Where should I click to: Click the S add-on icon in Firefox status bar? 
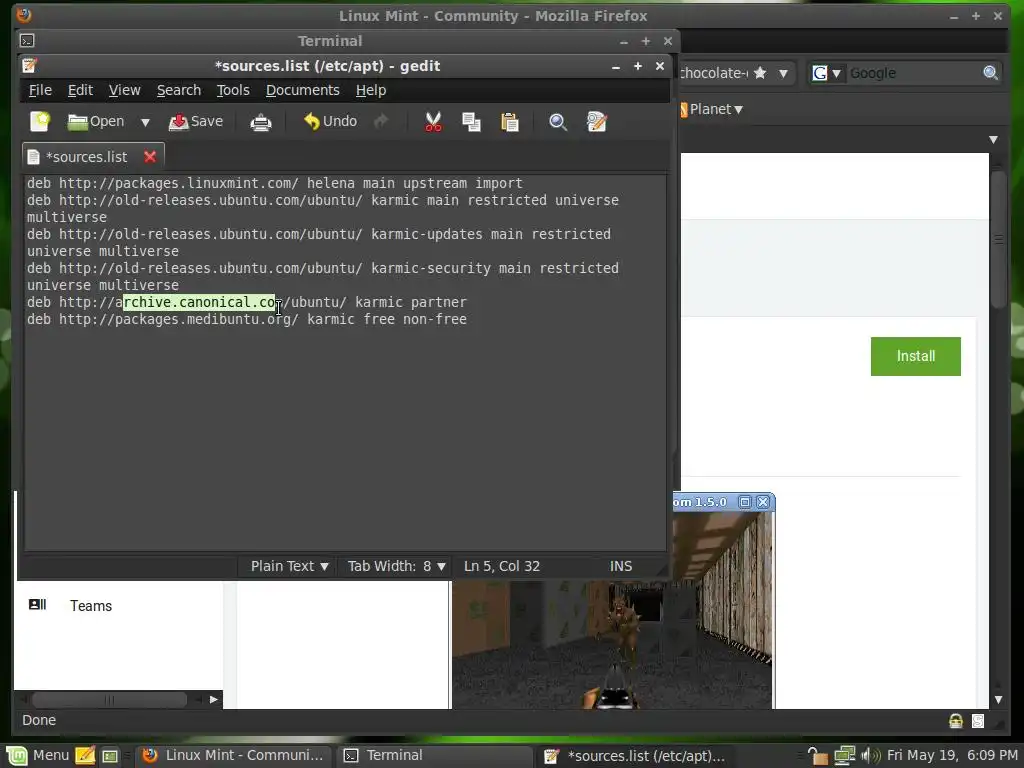(x=978, y=720)
